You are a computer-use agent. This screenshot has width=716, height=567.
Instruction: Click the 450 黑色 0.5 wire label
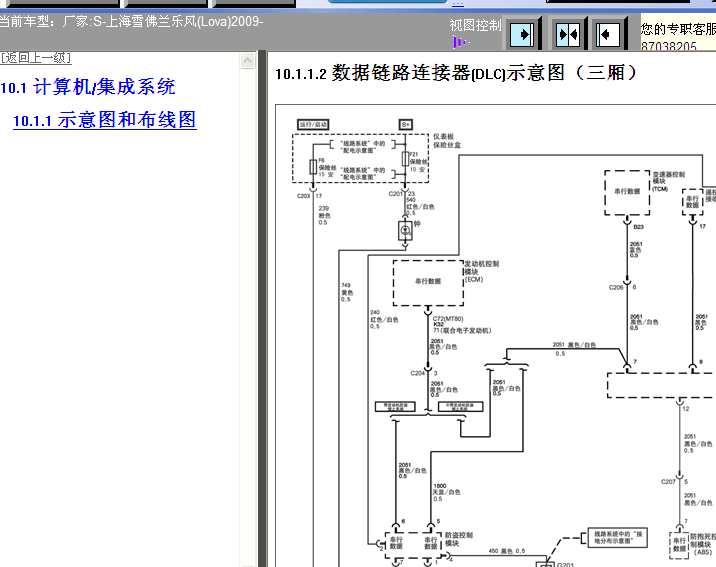pos(507,551)
